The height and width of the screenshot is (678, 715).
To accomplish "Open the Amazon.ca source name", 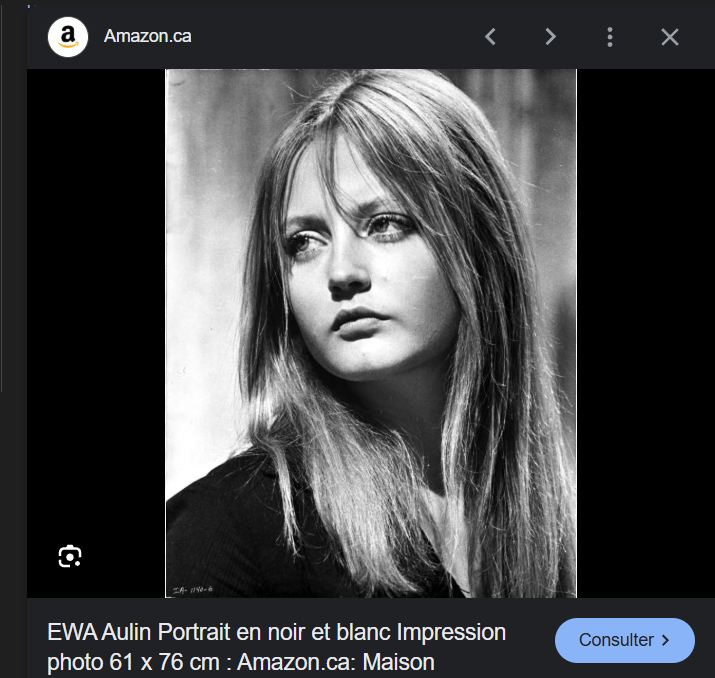I will pyautogui.click(x=147, y=37).
